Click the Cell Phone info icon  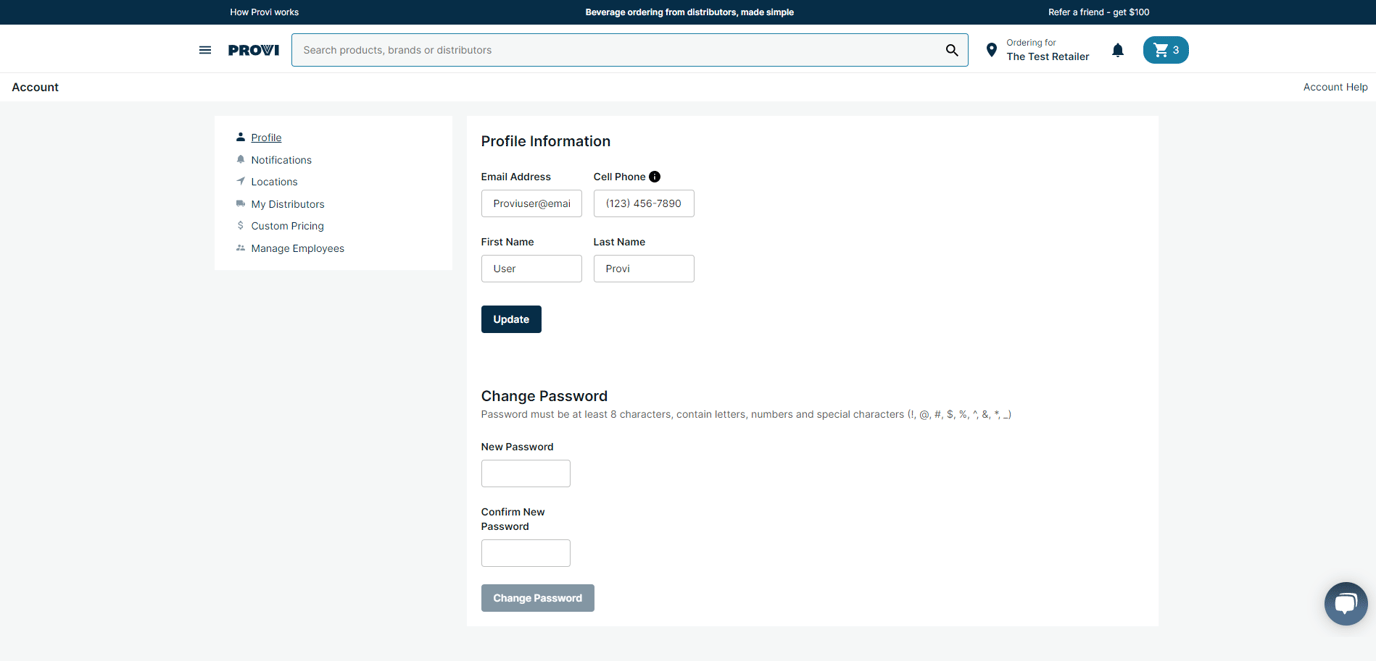pos(655,177)
